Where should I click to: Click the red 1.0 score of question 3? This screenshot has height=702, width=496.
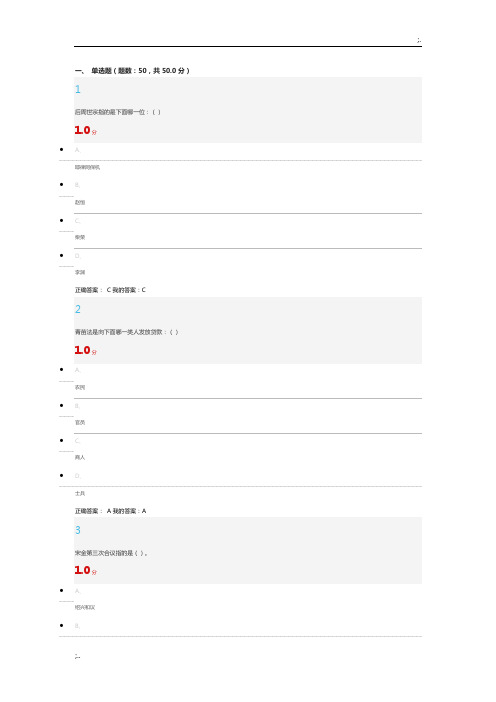(86, 570)
